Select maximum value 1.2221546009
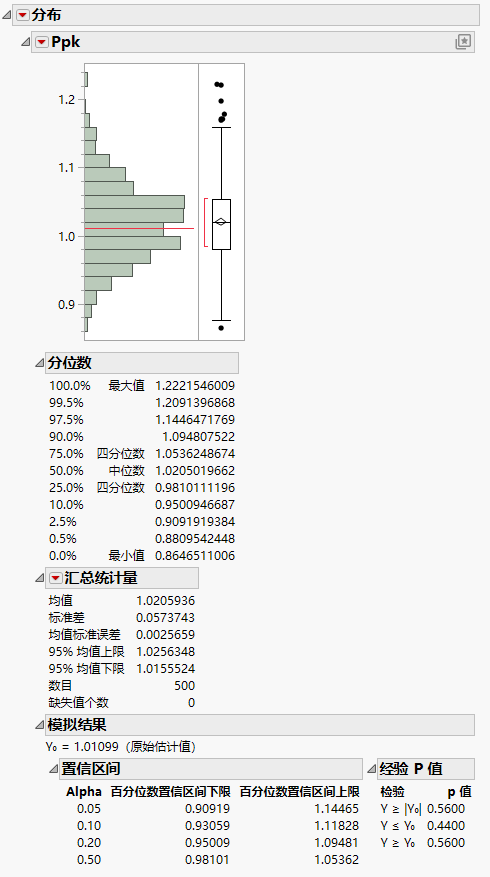 pyautogui.click(x=195, y=385)
